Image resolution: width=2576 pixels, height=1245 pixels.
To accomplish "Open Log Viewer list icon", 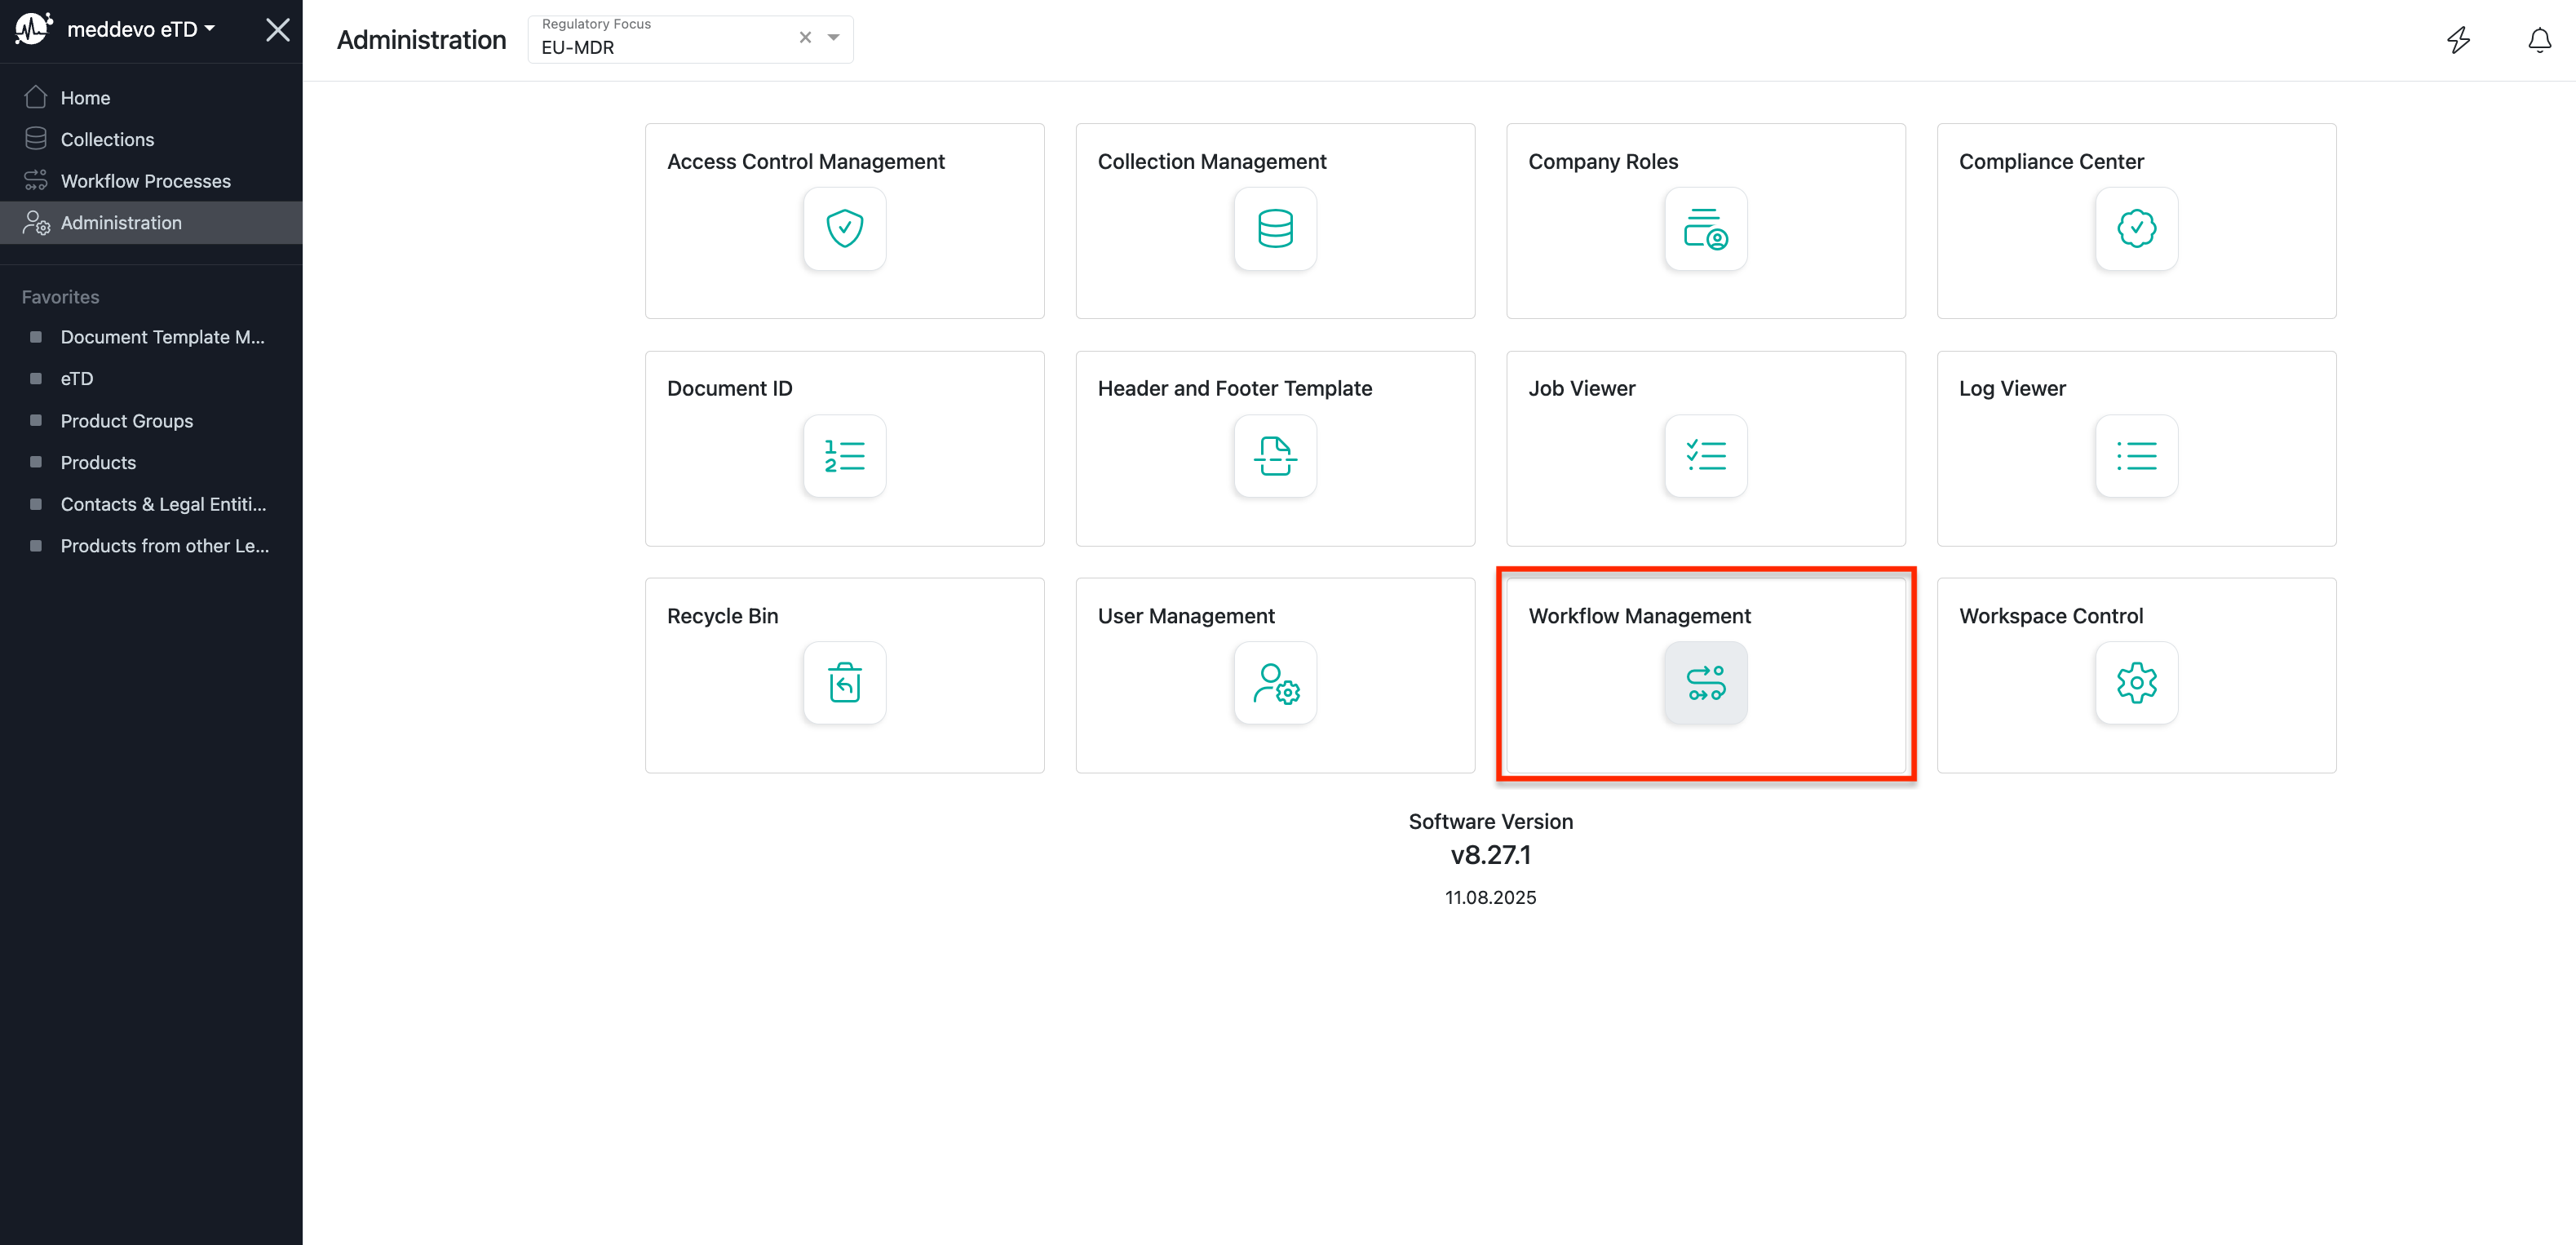I will coord(2136,456).
